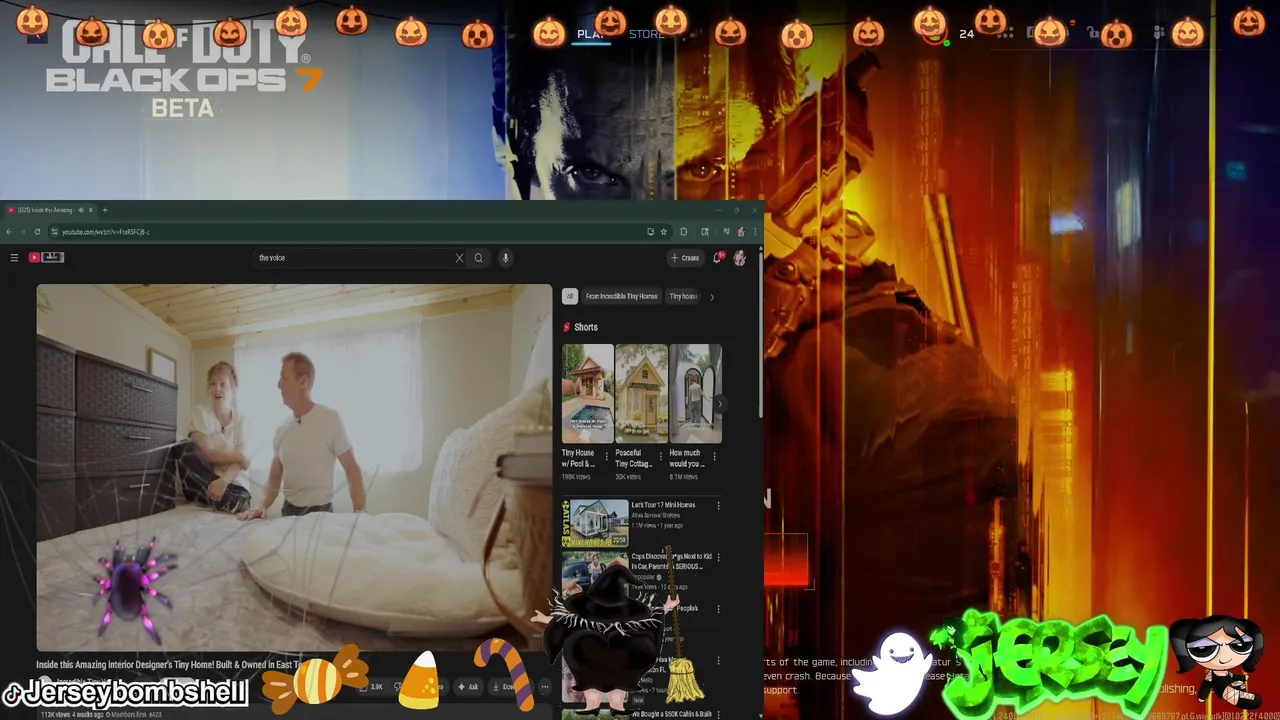The height and width of the screenshot is (720, 1280).
Task: Open options for Let's Tour 17 Mini Homes
Action: (x=718, y=506)
